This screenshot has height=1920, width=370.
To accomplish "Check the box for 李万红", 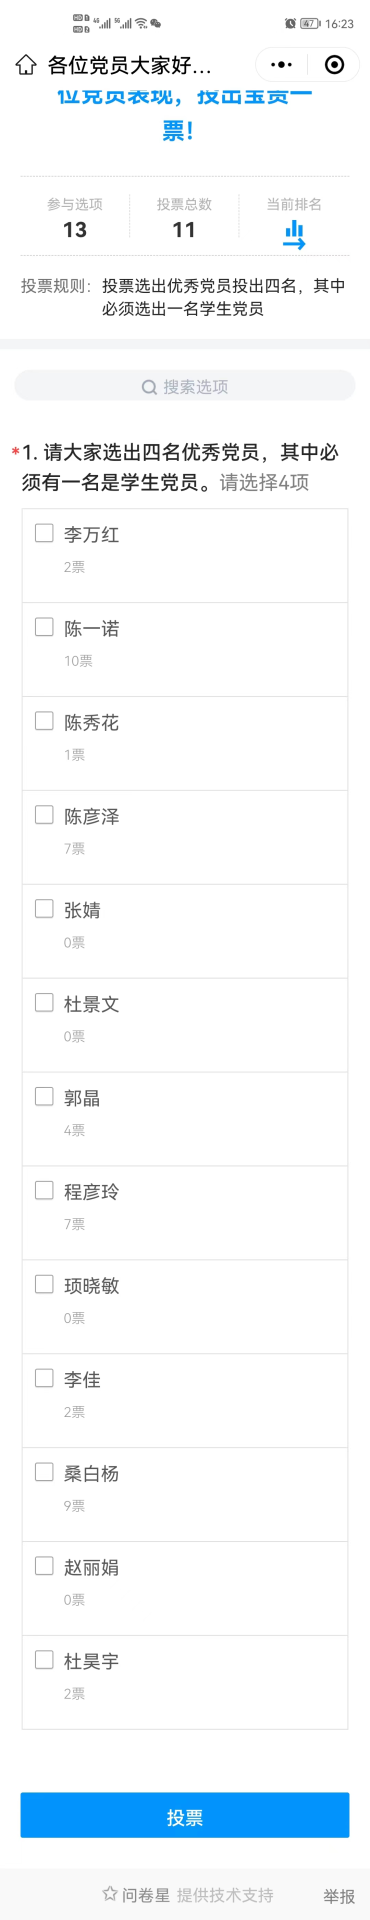I will [44, 533].
